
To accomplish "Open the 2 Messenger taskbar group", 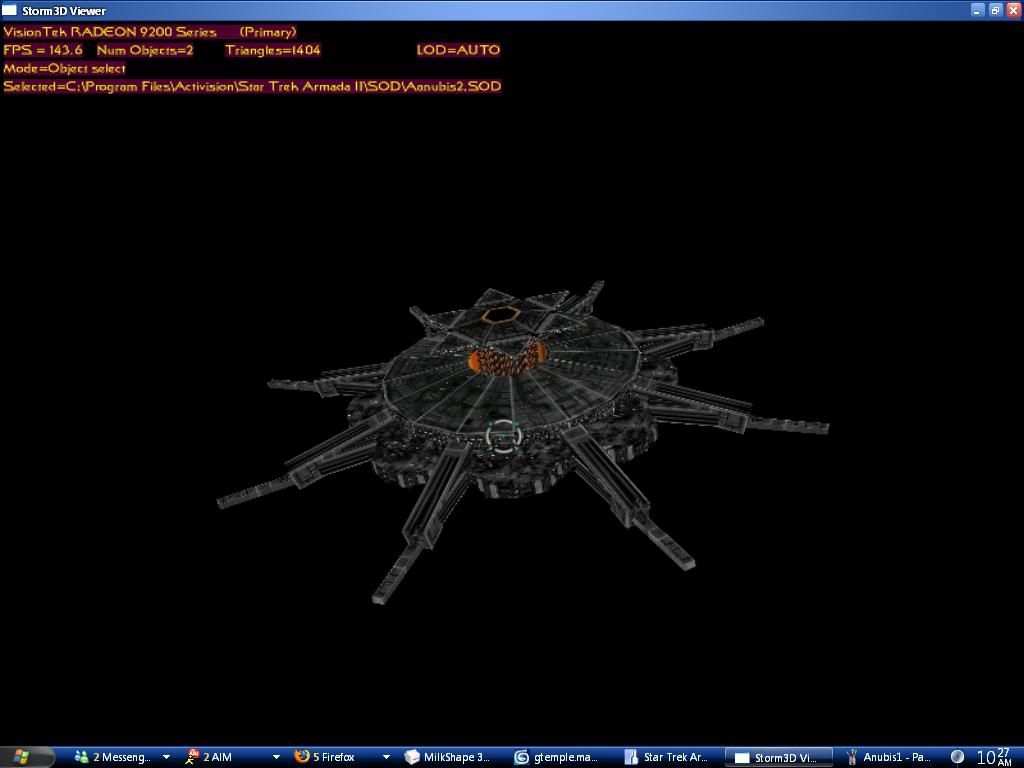I will pos(113,757).
